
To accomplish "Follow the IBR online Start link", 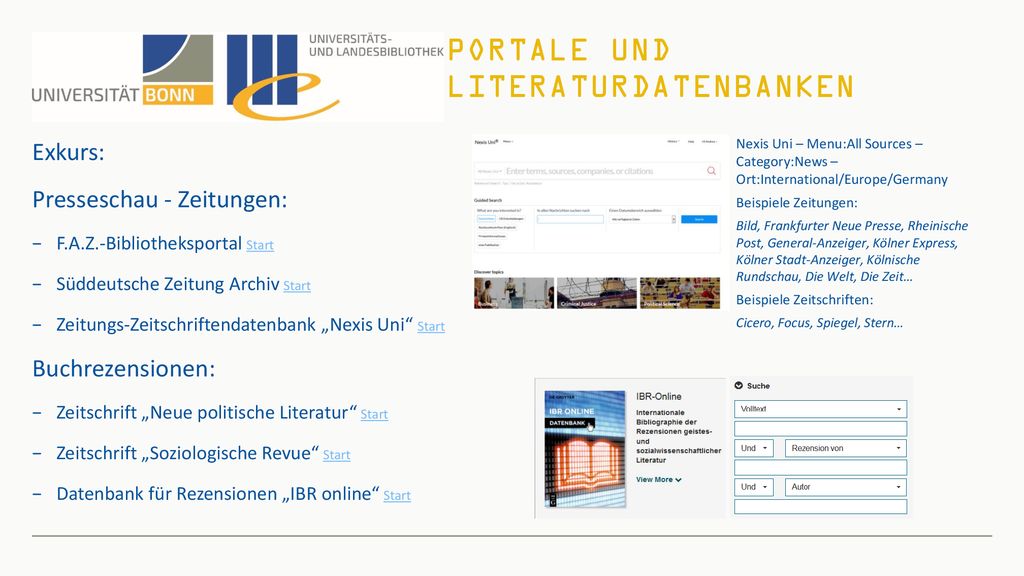I will click(397, 496).
